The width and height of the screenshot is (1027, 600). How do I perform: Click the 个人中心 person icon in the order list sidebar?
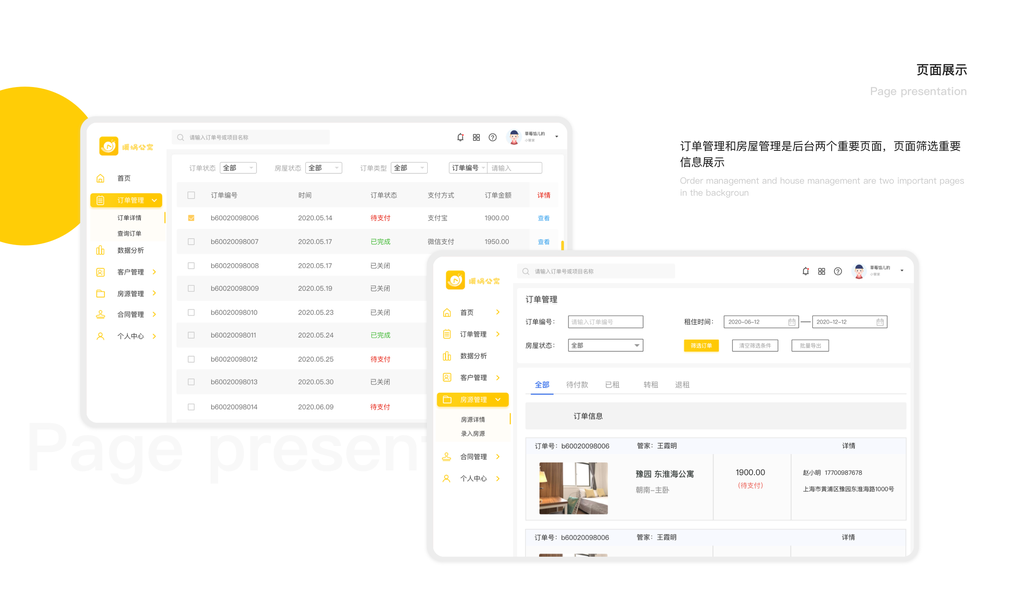(100, 336)
